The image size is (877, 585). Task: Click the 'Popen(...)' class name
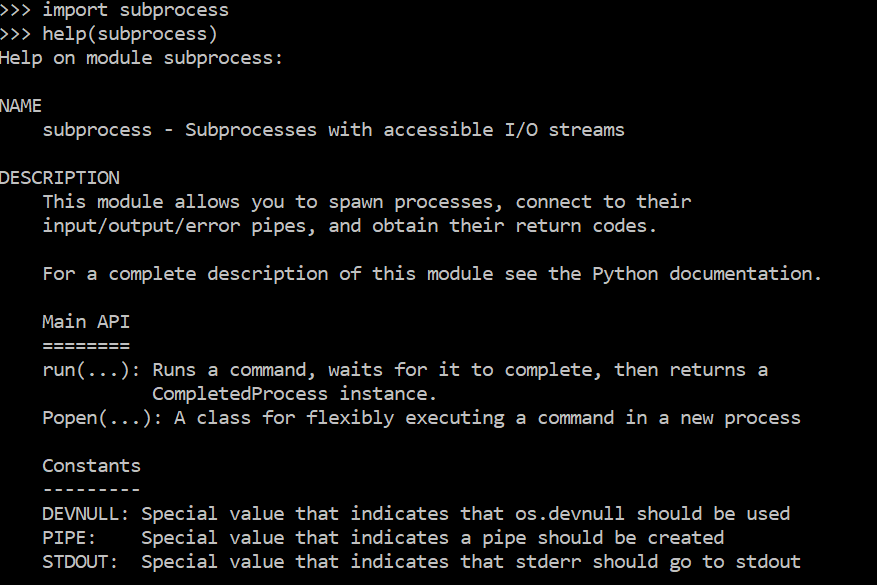point(97,418)
